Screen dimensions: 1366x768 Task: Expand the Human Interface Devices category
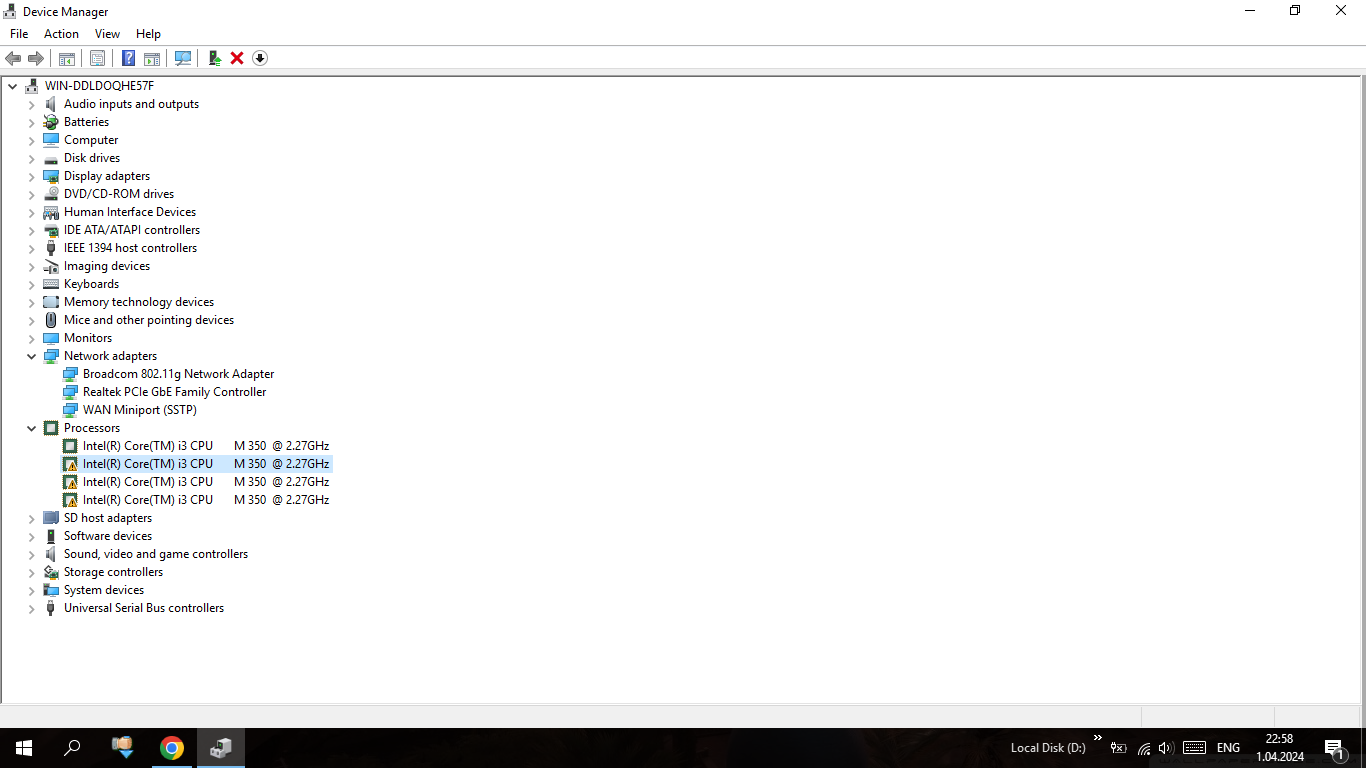coord(32,212)
